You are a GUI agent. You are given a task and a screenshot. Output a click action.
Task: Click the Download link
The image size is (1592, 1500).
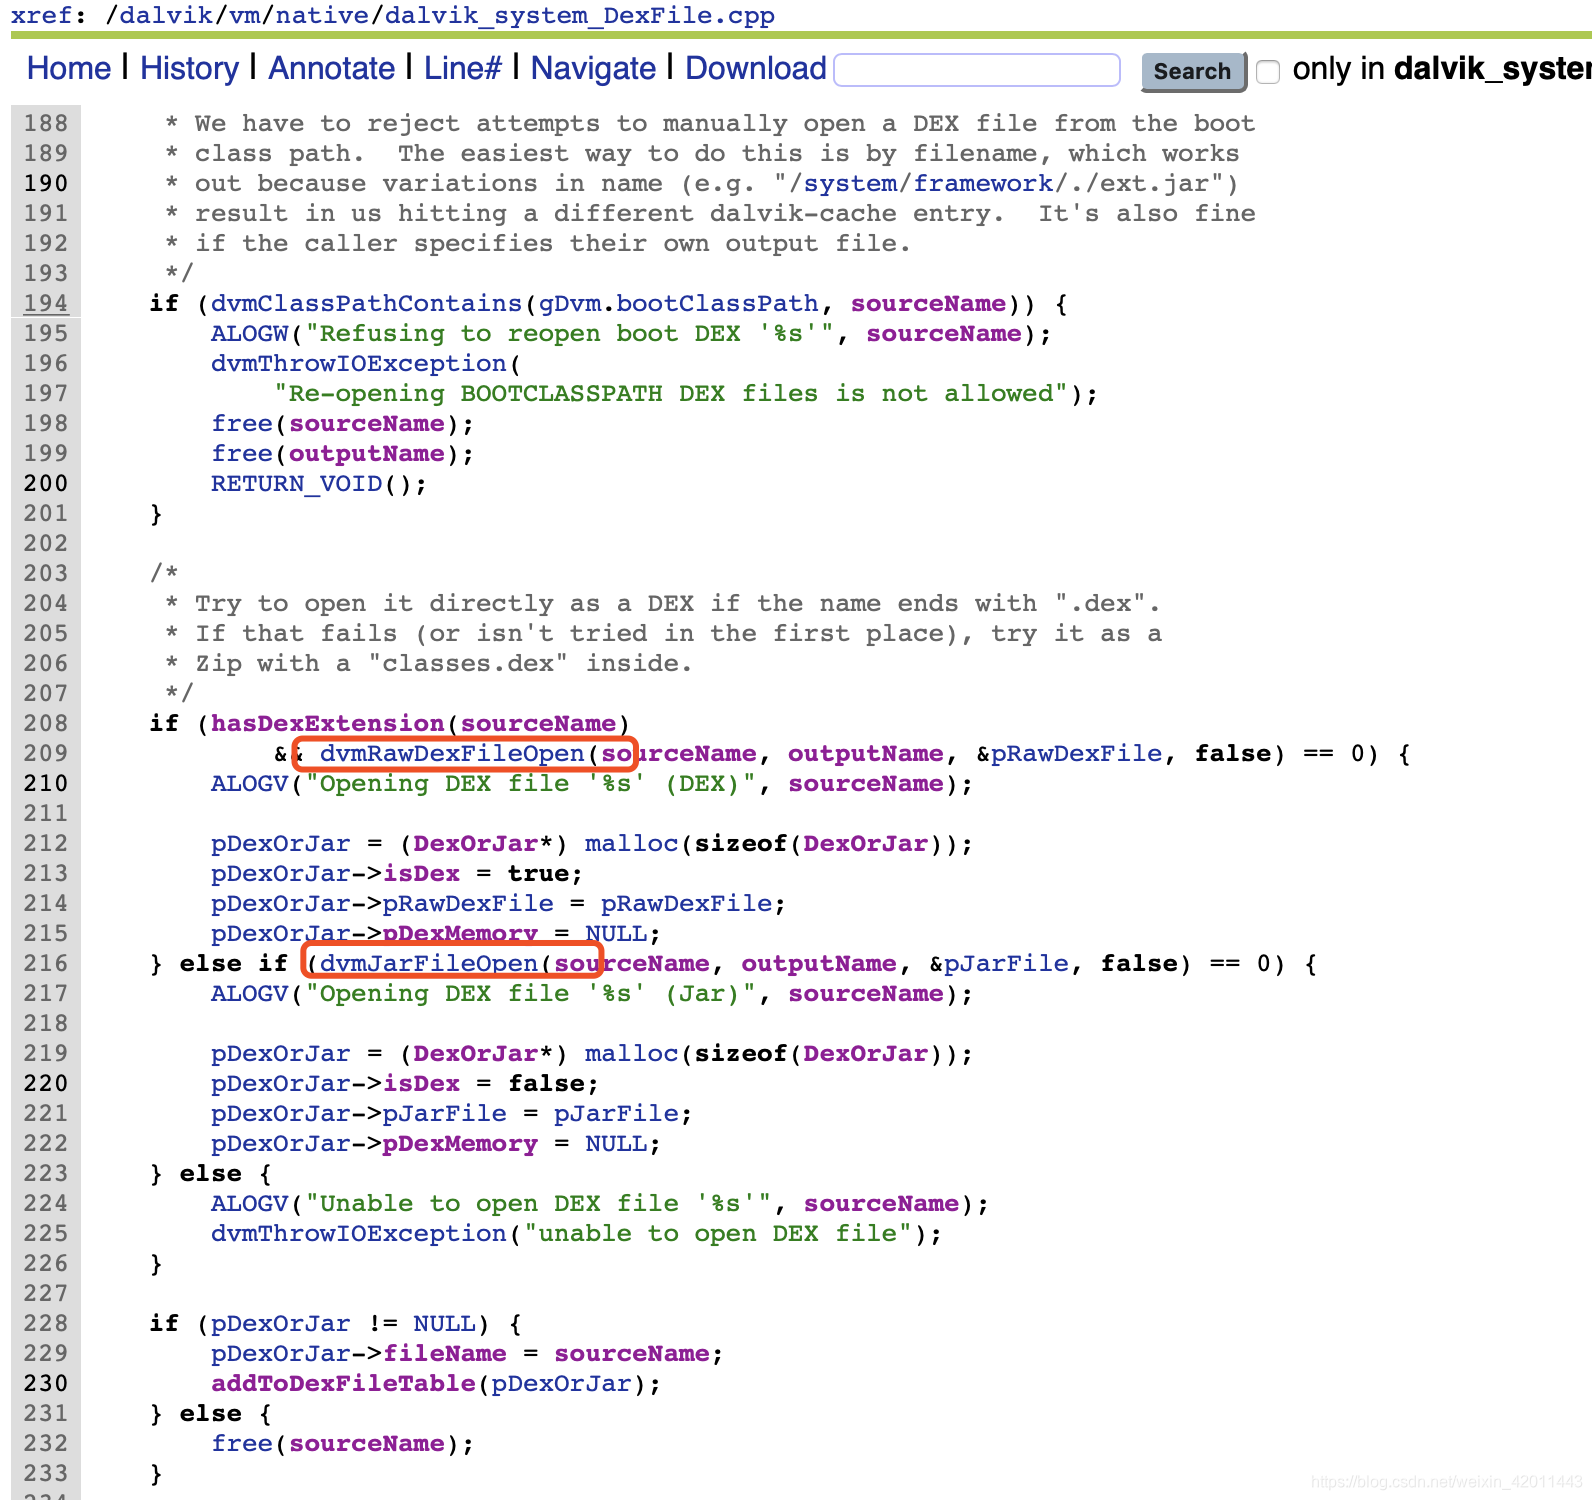tap(756, 68)
